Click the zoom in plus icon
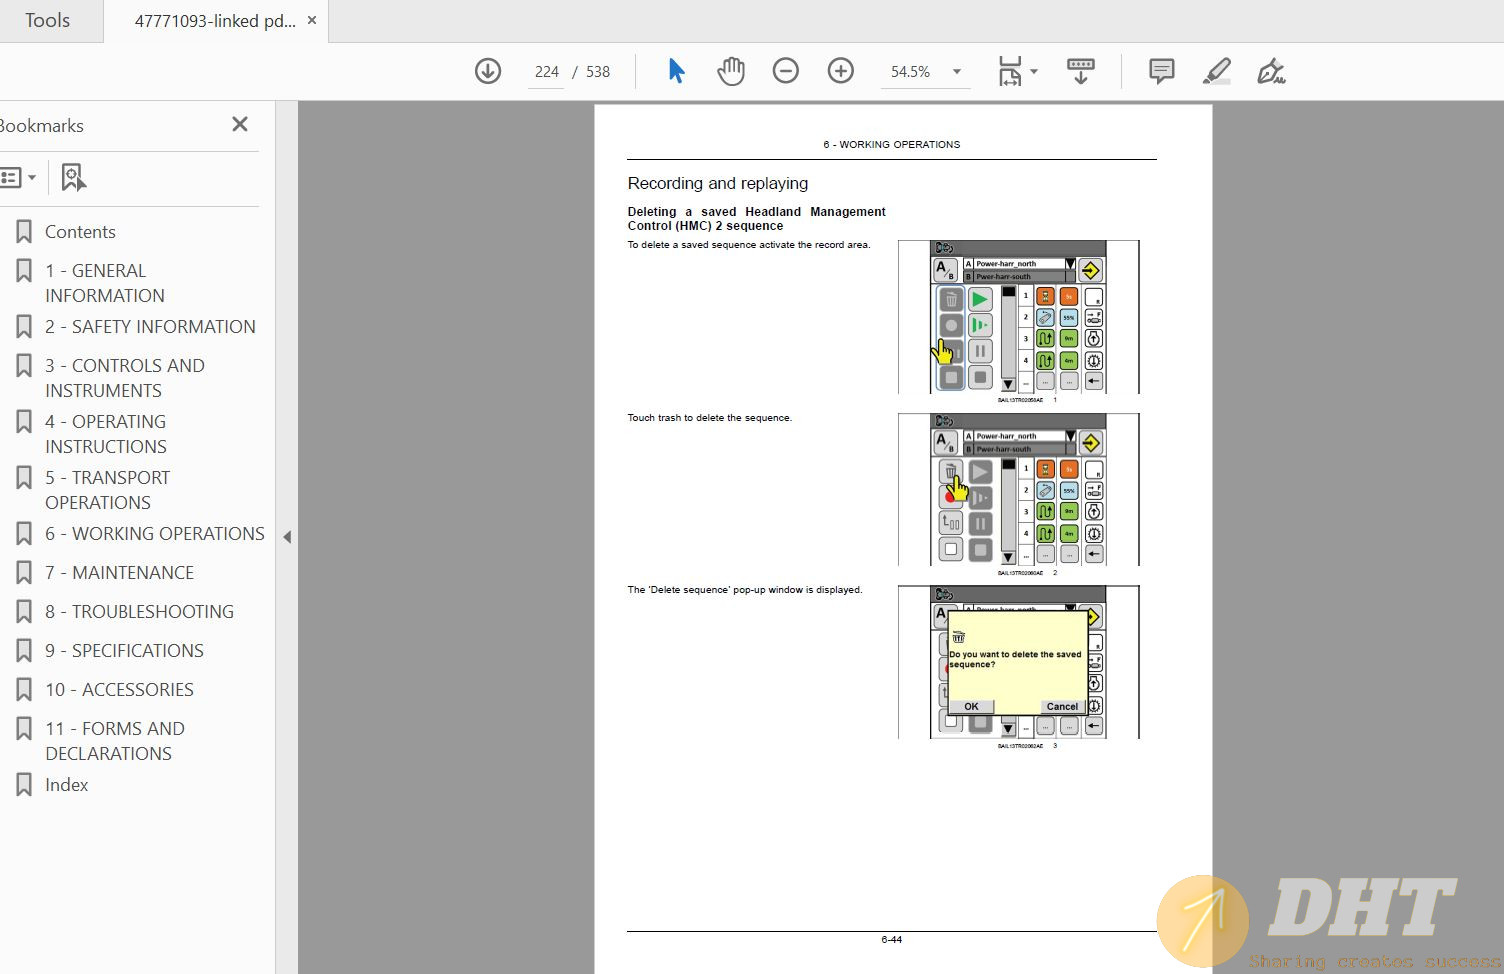The width and height of the screenshot is (1504, 974). (x=841, y=71)
